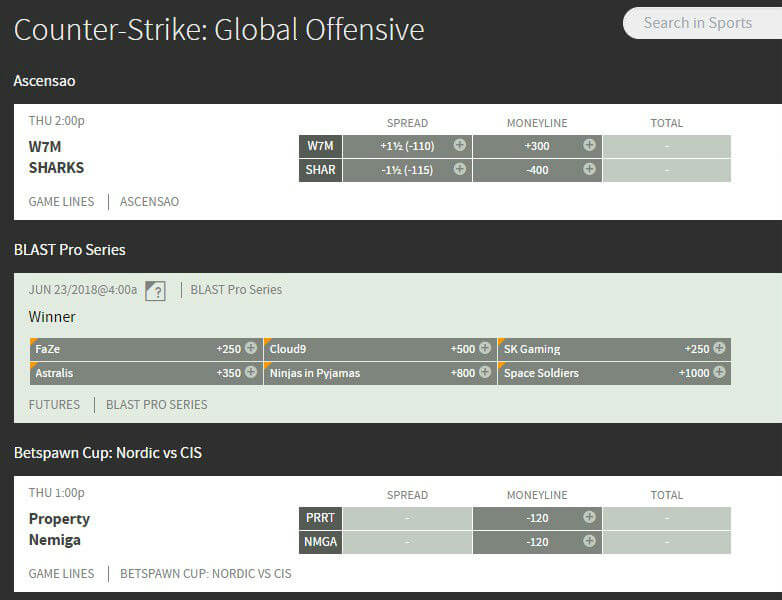Add W7M spread +1½ (-110) via plus icon
Viewport: 782px width, 600px height.
459,145
